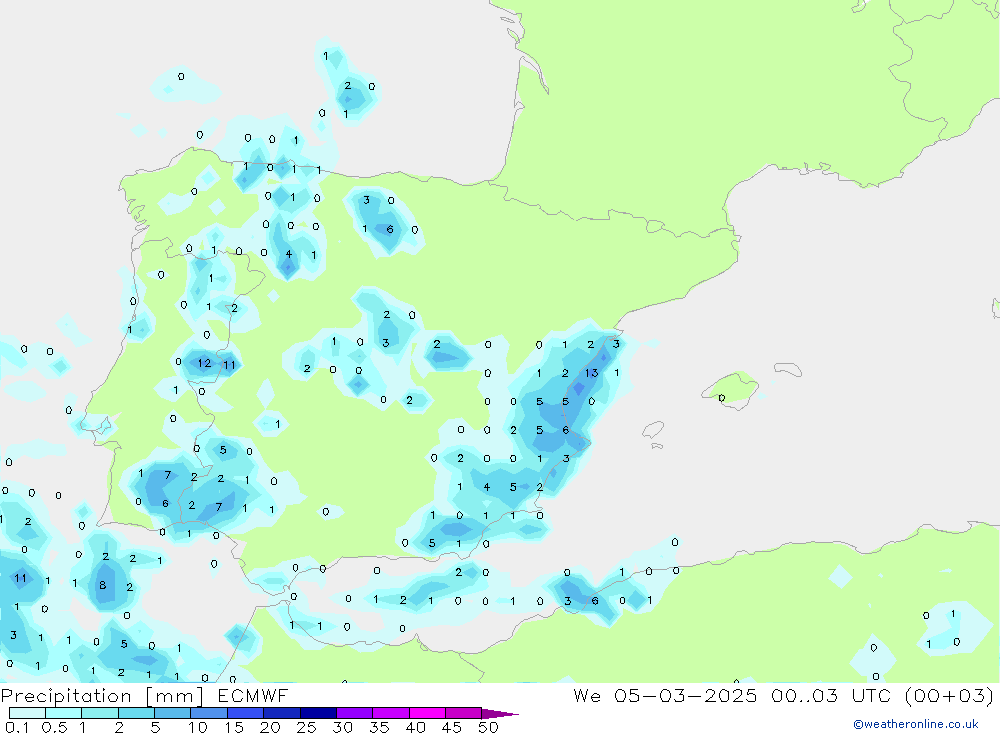Click the 2–5 mm legend color swatch
Viewport: 1000px width, 733px height.
click(136, 713)
